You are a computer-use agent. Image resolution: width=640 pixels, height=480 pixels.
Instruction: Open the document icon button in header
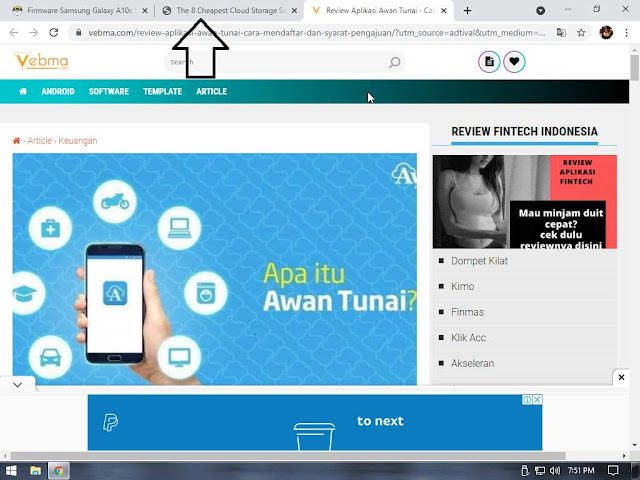[489, 62]
